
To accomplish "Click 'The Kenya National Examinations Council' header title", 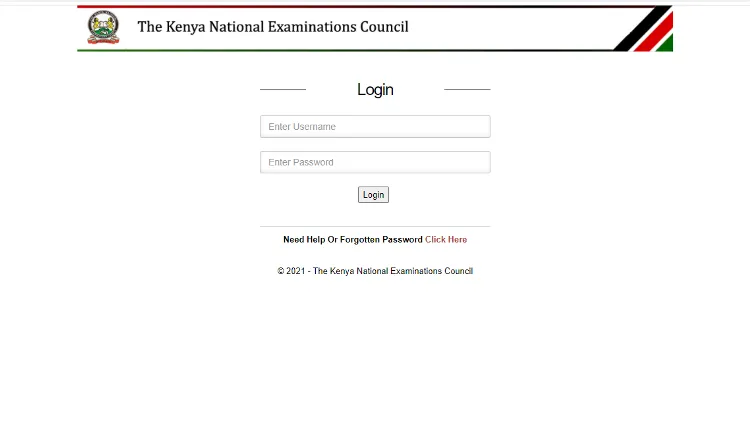I will [x=272, y=27].
